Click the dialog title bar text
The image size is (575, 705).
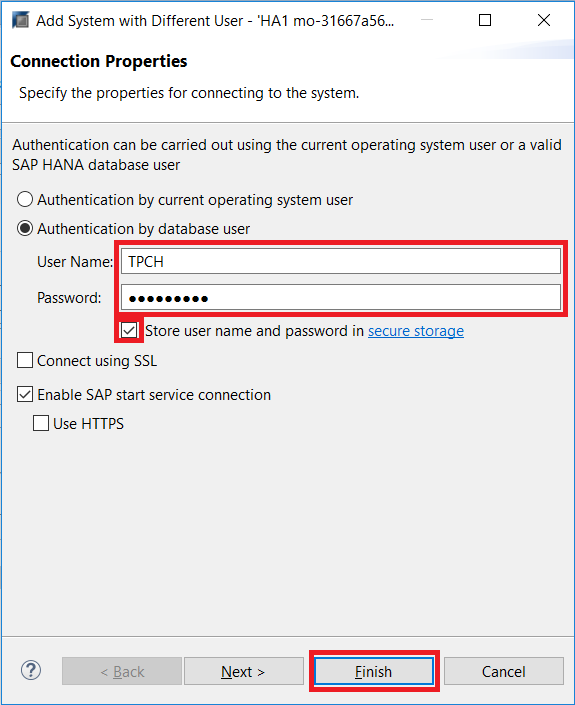point(215,21)
